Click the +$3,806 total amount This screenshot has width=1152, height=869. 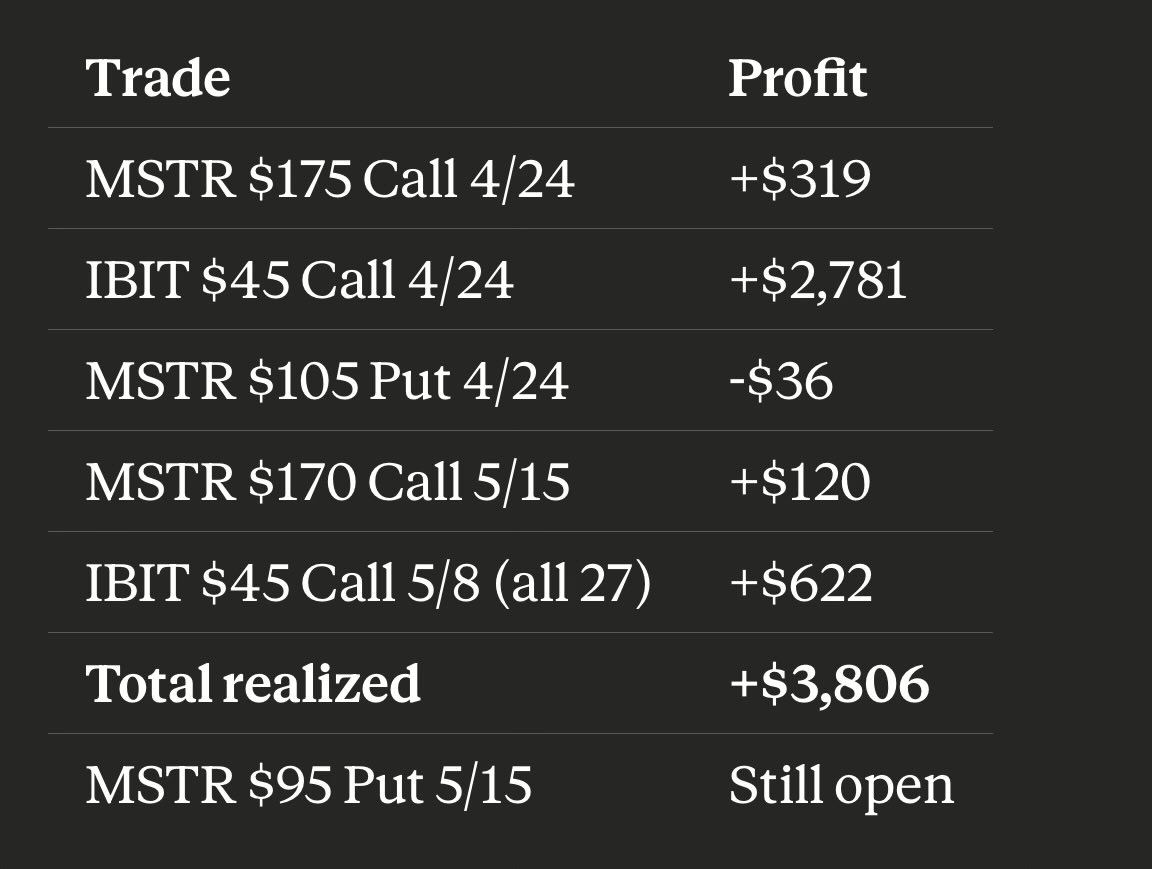(829, 685)
